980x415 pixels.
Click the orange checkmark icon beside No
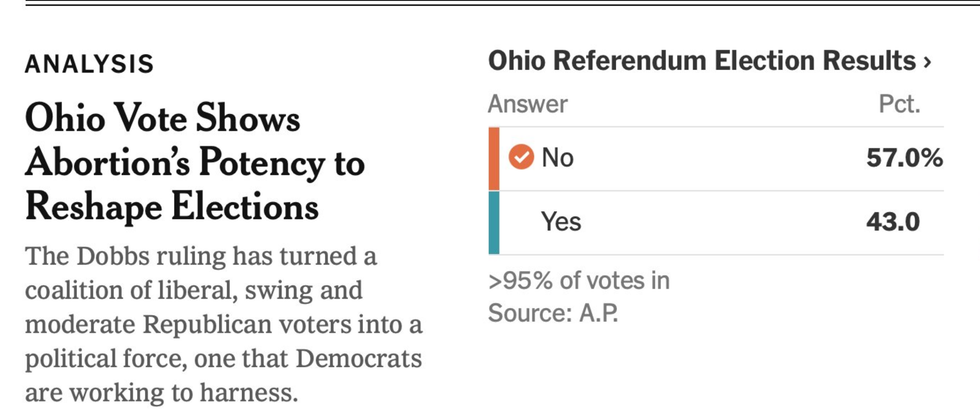click(521, 158)
